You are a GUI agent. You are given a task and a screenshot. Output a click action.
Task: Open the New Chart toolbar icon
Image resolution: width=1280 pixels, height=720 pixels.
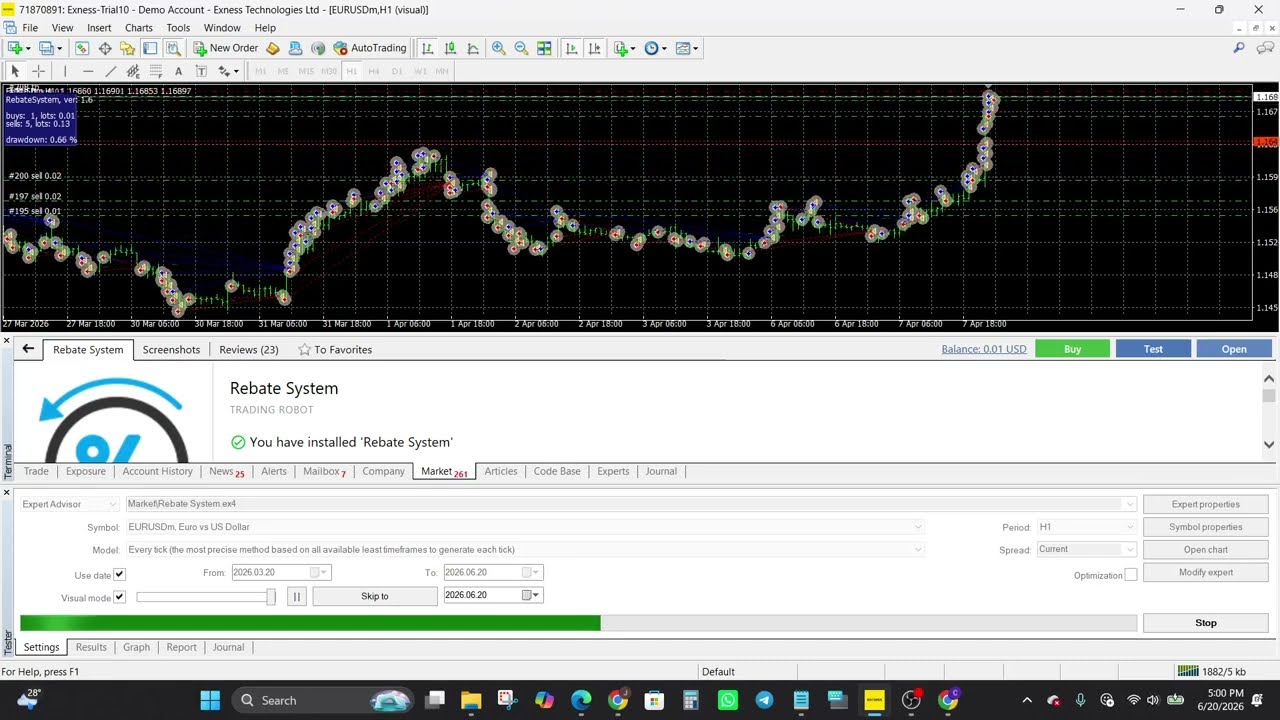pyautogui.click(x=15, y=48)
